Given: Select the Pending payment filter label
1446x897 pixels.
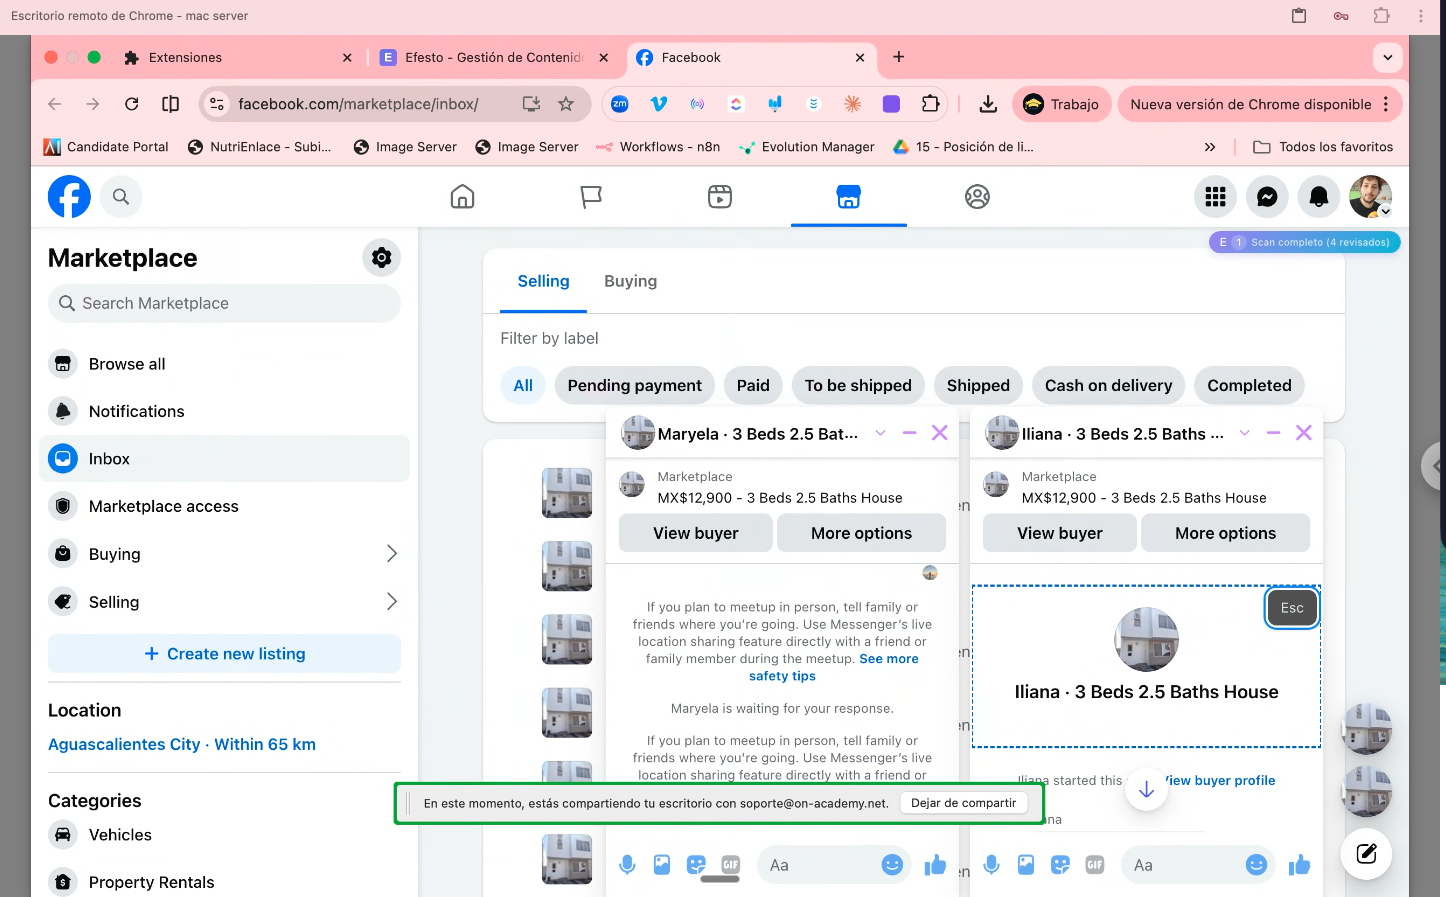Looking at the screenshot, I should pos(634,385).
